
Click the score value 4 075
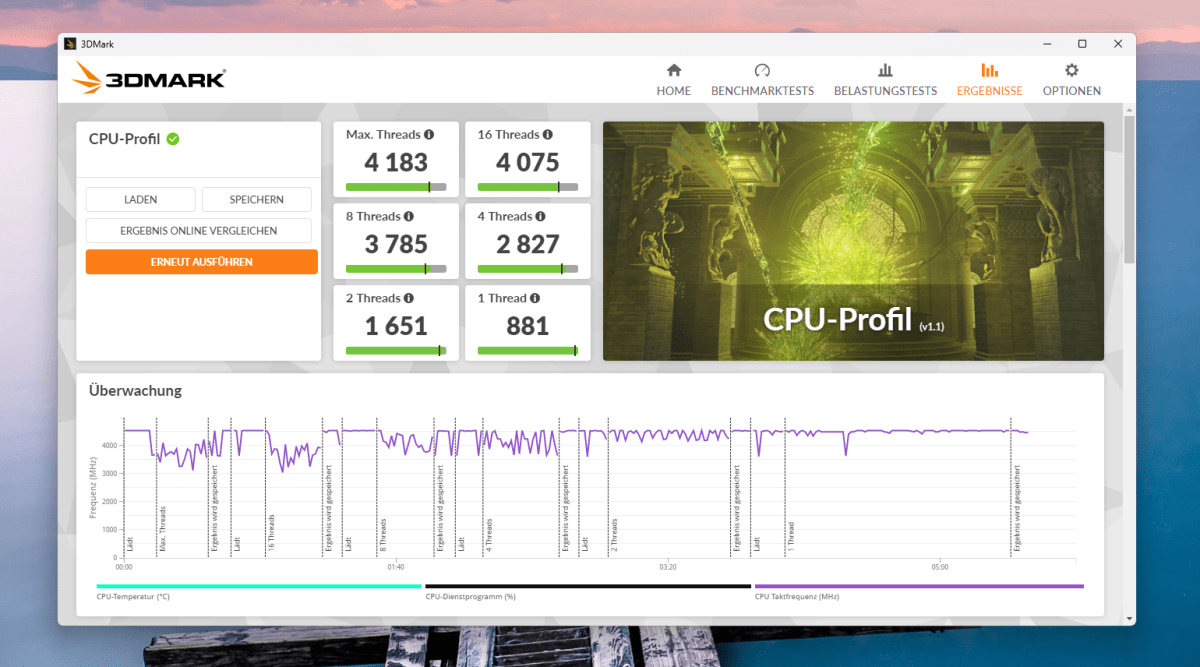point(528,162)
